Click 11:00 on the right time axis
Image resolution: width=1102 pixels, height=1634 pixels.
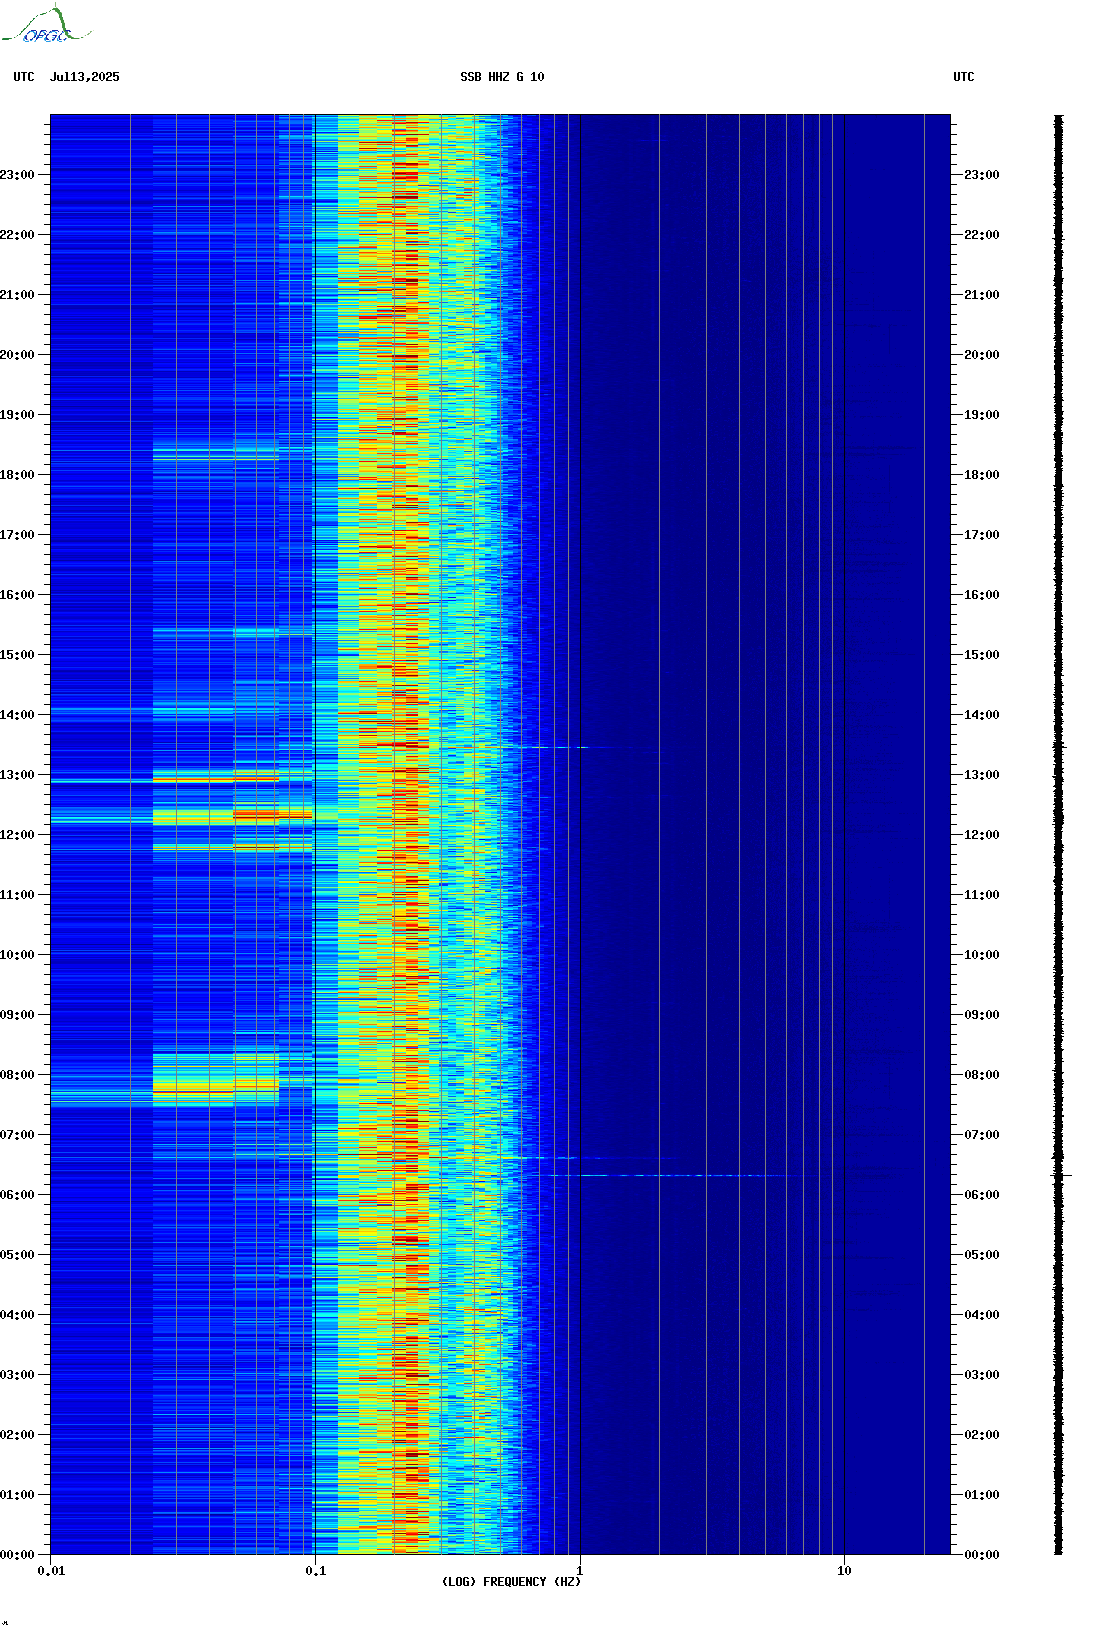pyautogui.click(x=982, y=895)
